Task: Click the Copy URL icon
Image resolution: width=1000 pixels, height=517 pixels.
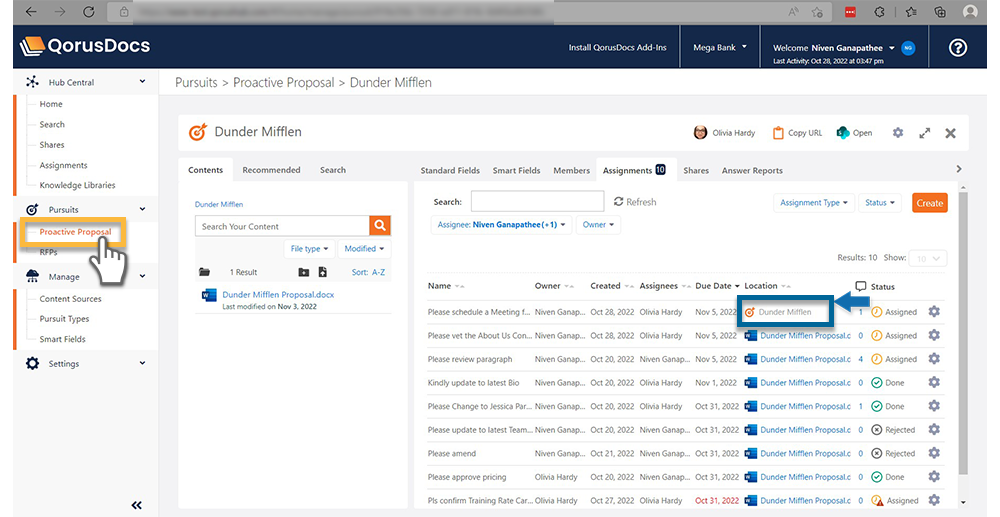Action: coord(779,133)
